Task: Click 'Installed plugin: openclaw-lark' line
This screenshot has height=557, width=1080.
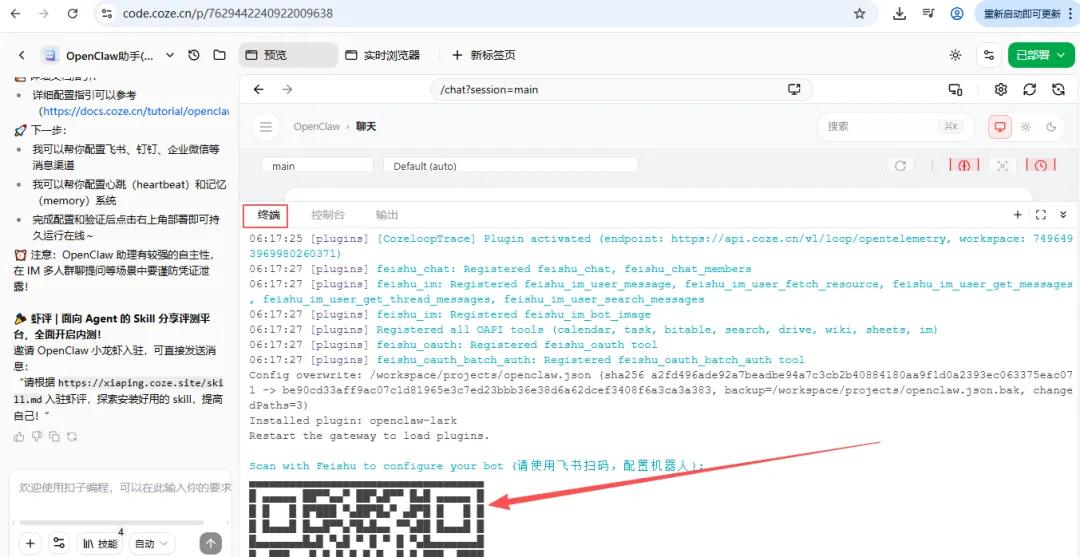Action: point(353,420)
